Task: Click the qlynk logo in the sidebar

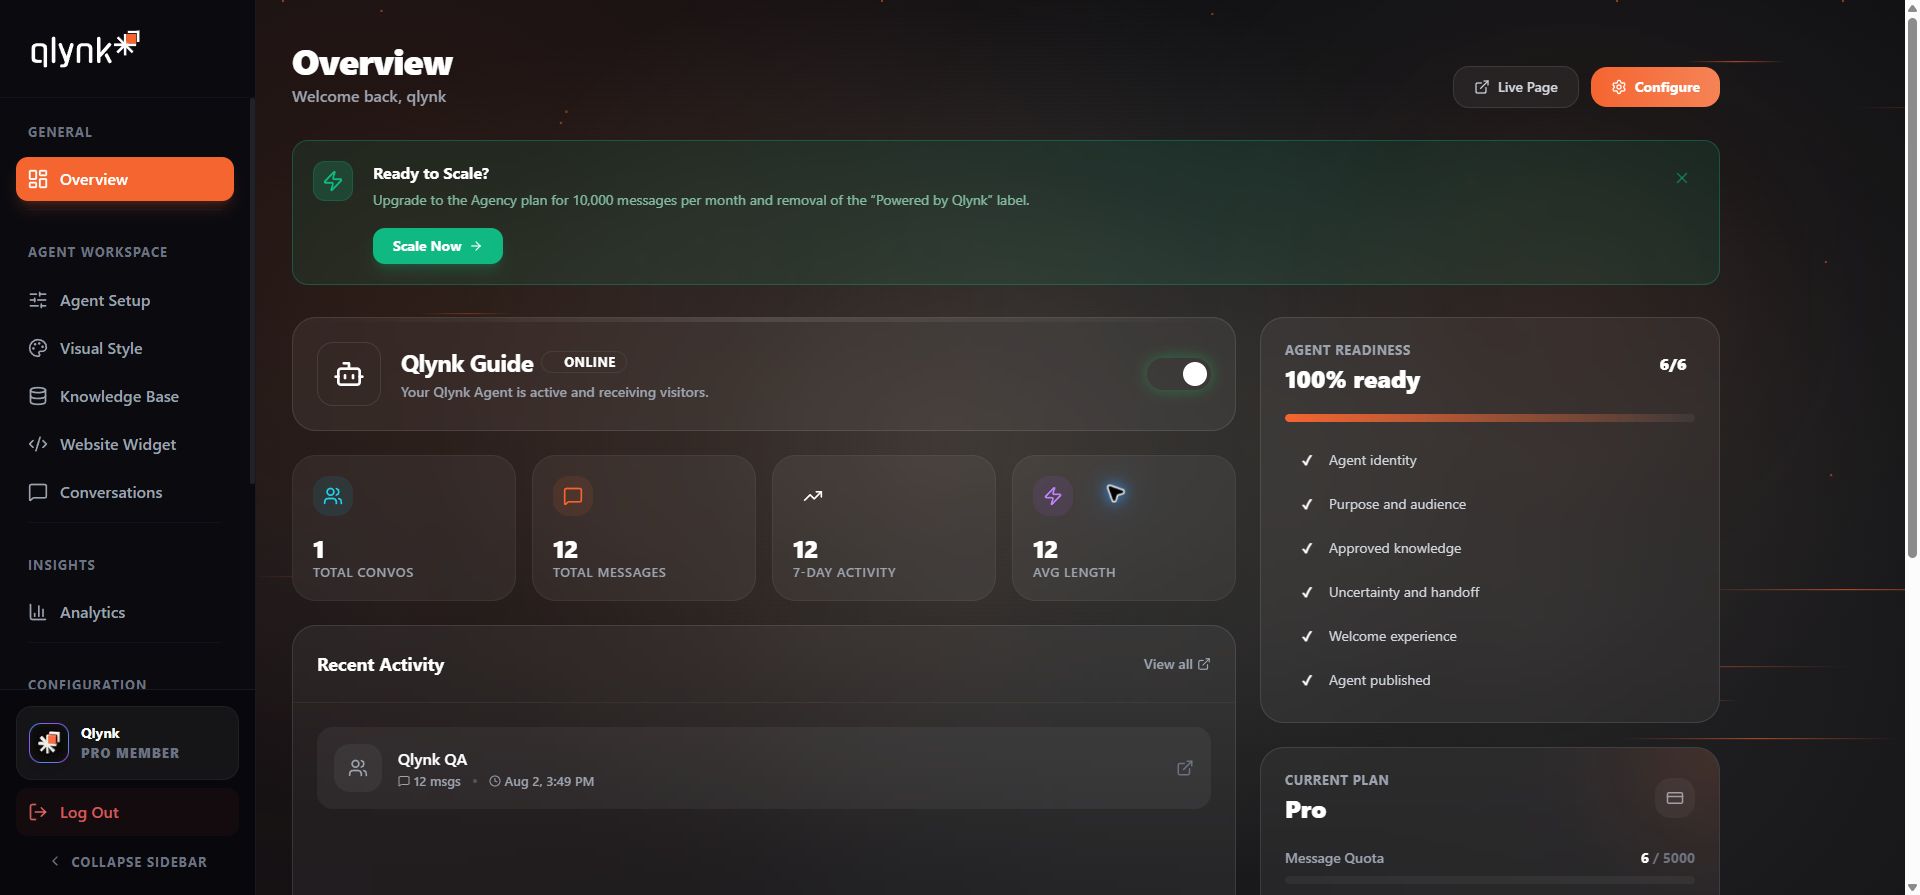Action: click(85, 48)
